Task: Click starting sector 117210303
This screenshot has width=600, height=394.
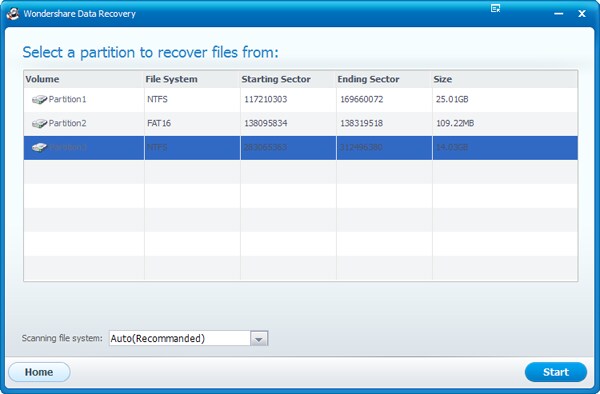Action: [x=266, y=99]
